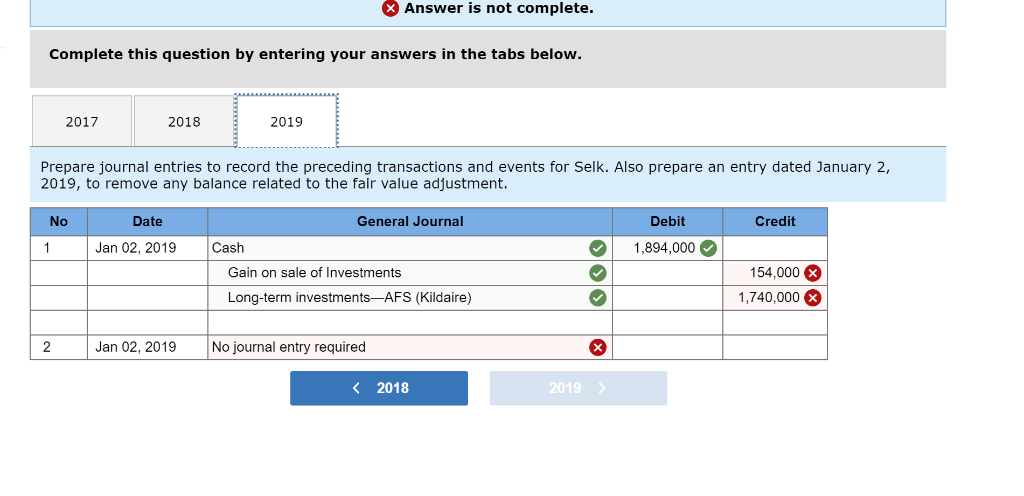The image size is (1024, 496).
Task: Select the Gain on sale of Investments field
Action: [410, 273]
